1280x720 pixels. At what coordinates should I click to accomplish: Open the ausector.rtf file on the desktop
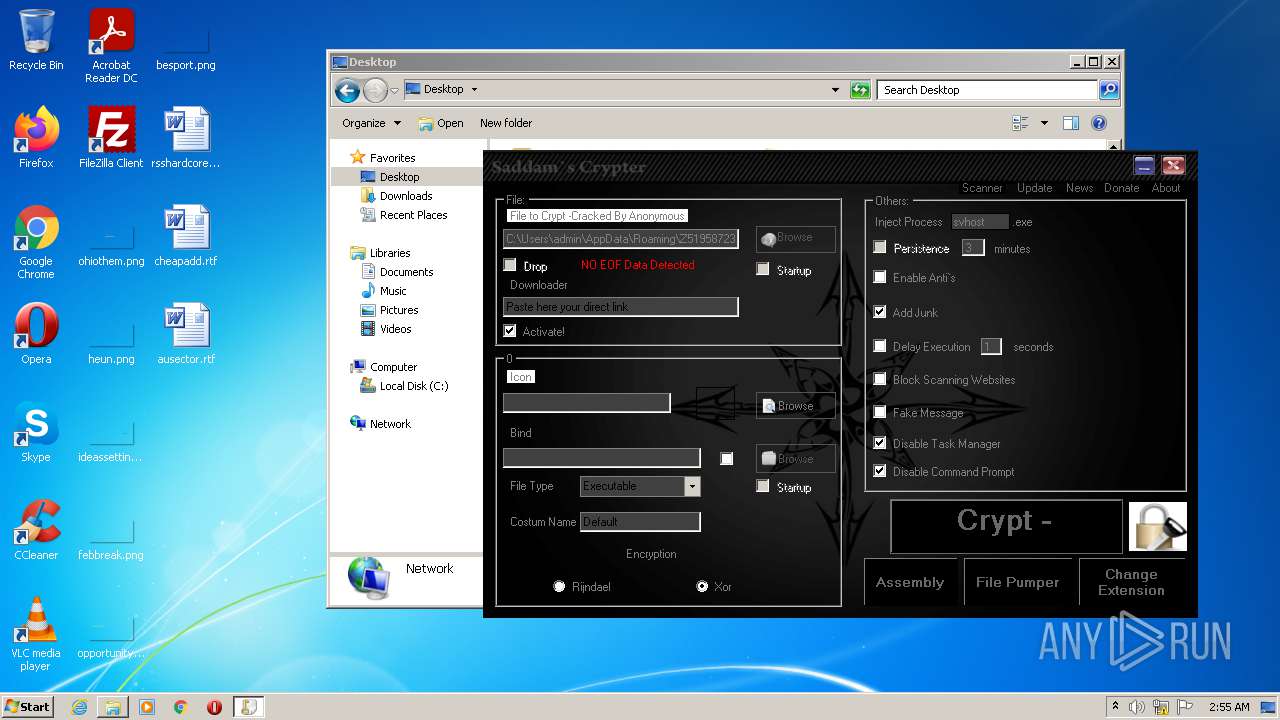point(186,334)
